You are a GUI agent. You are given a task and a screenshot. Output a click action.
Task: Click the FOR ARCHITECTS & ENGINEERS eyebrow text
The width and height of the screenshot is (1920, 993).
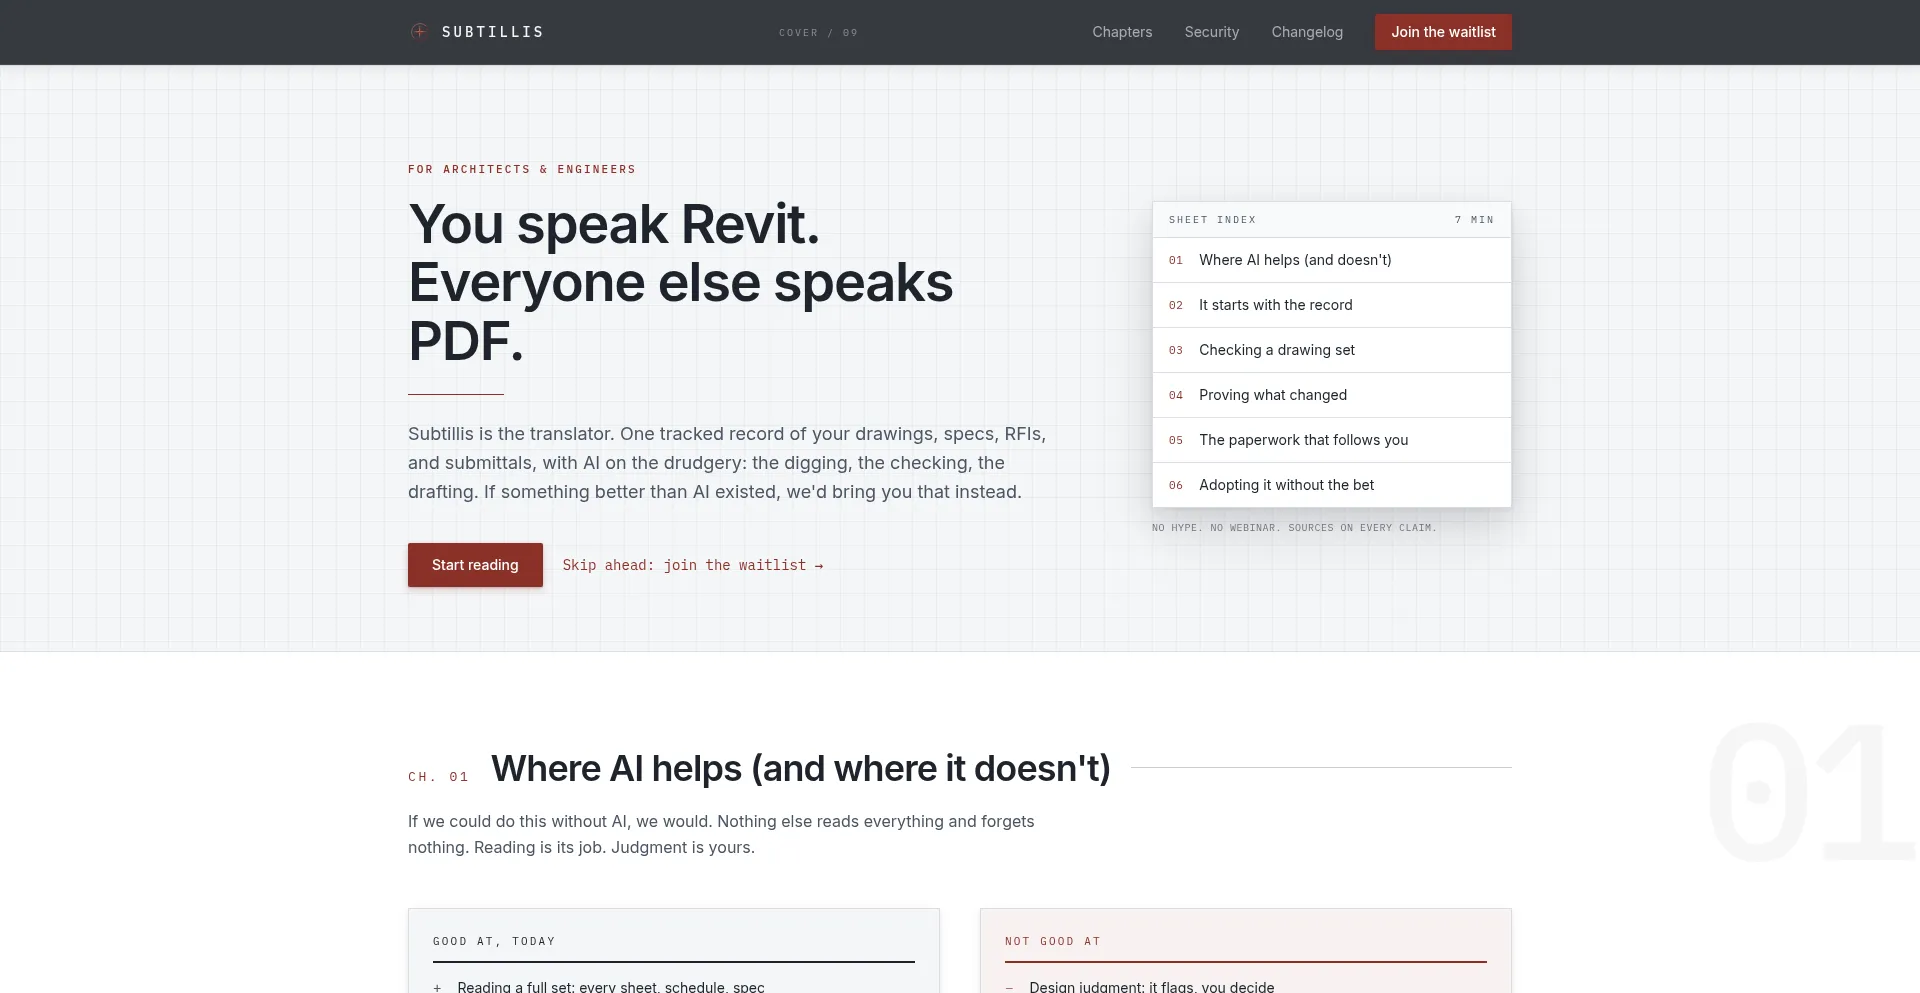[x=522, y=169]
